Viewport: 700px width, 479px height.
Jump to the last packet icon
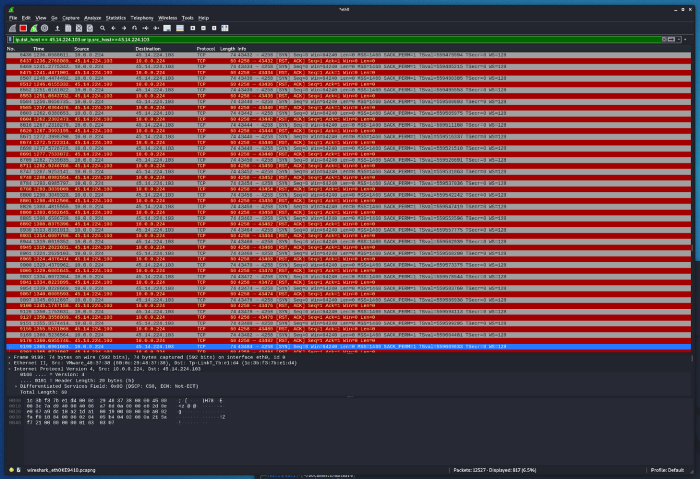156,28
